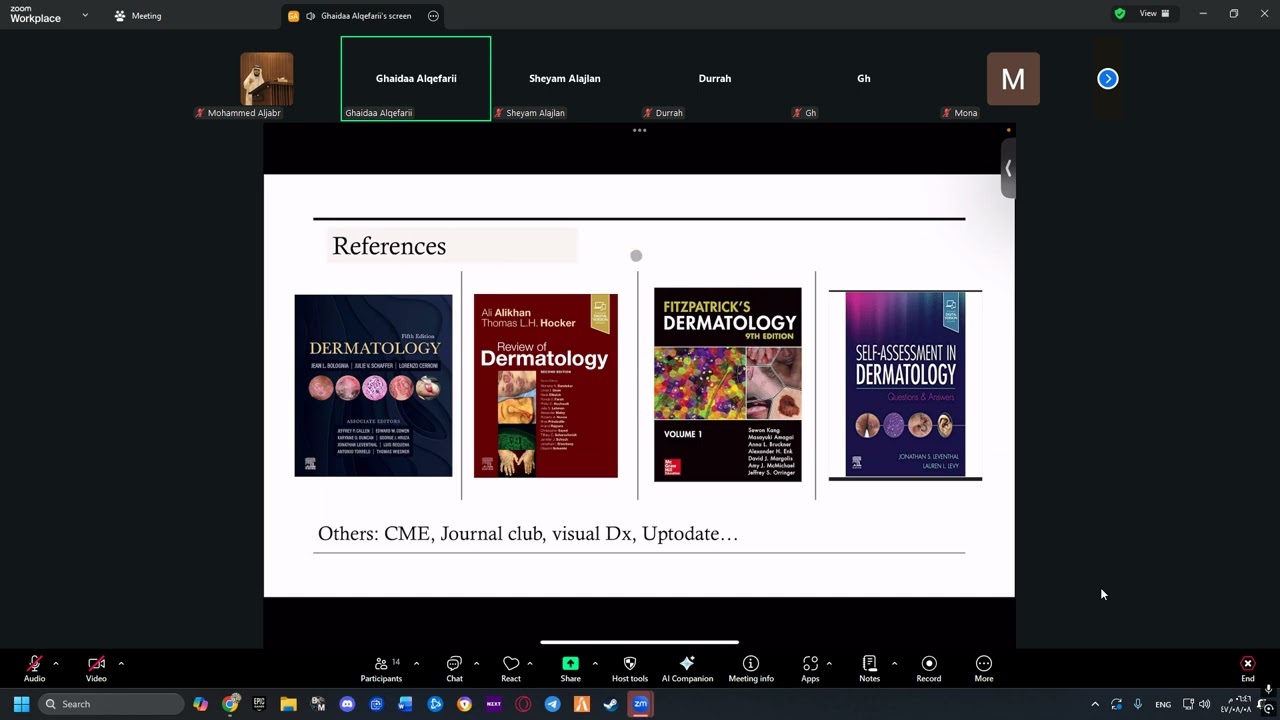Show Meeting info
The image size is (1280, 720).
click(x=751, y=668)
